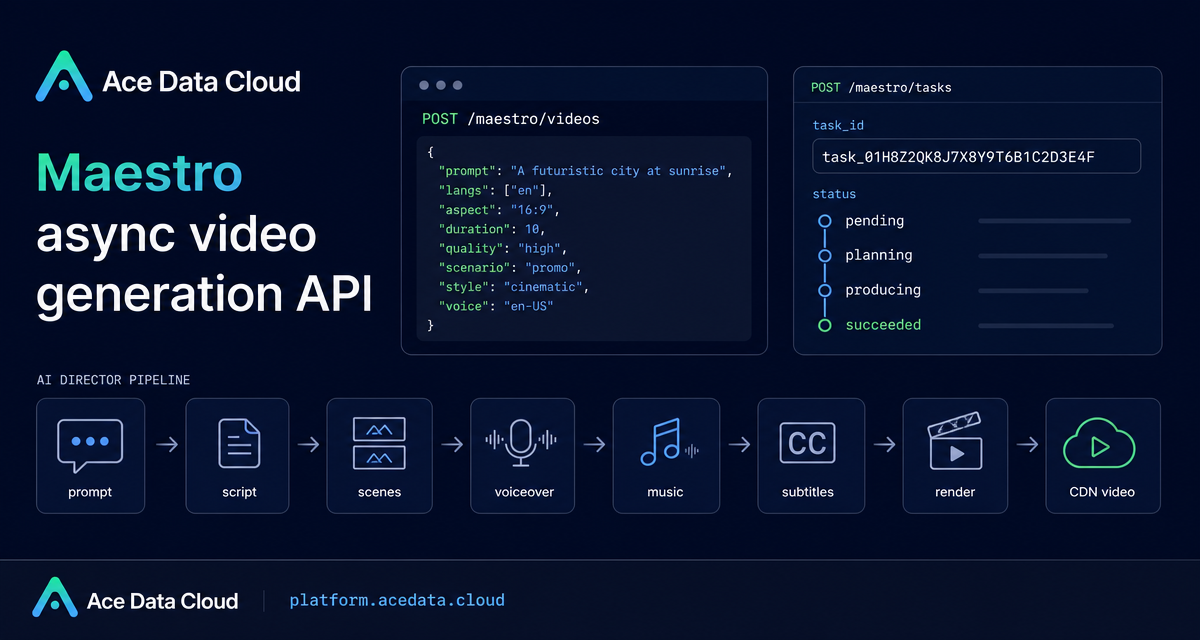Select the producing status circle
1200x640 pixels.
click(825, 290)
